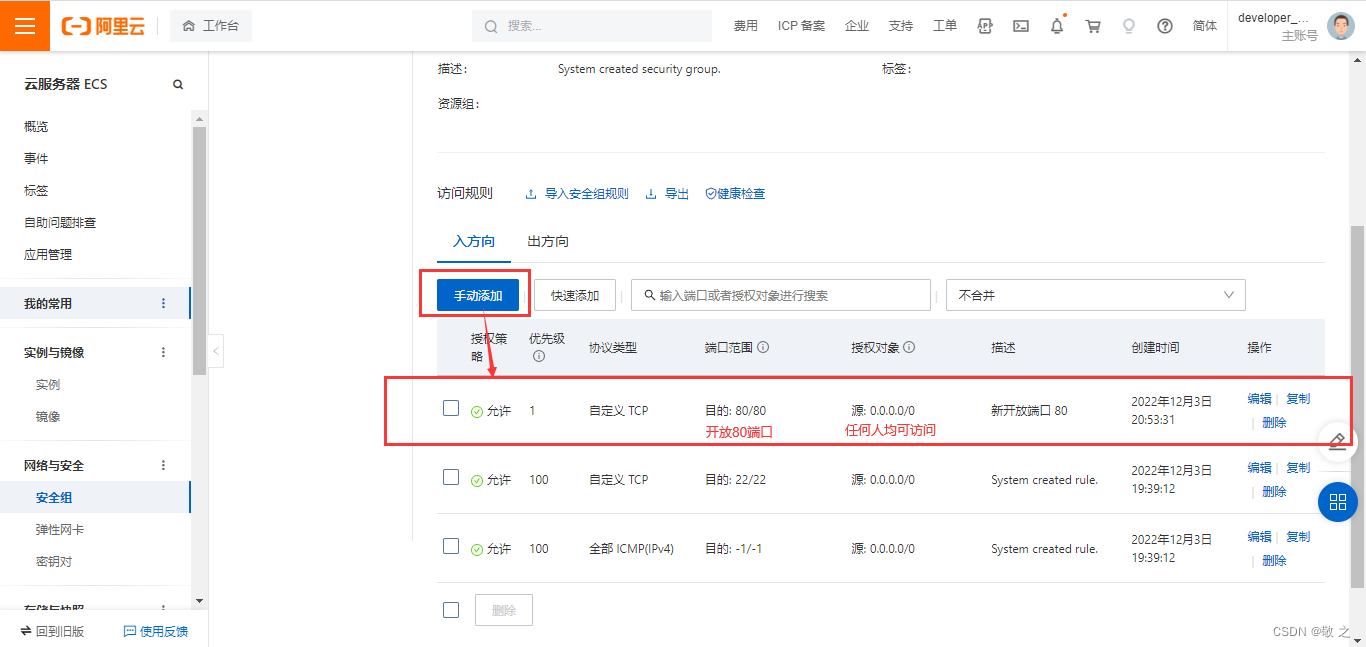Click the 快速添加 button

(x=575, y=296)
